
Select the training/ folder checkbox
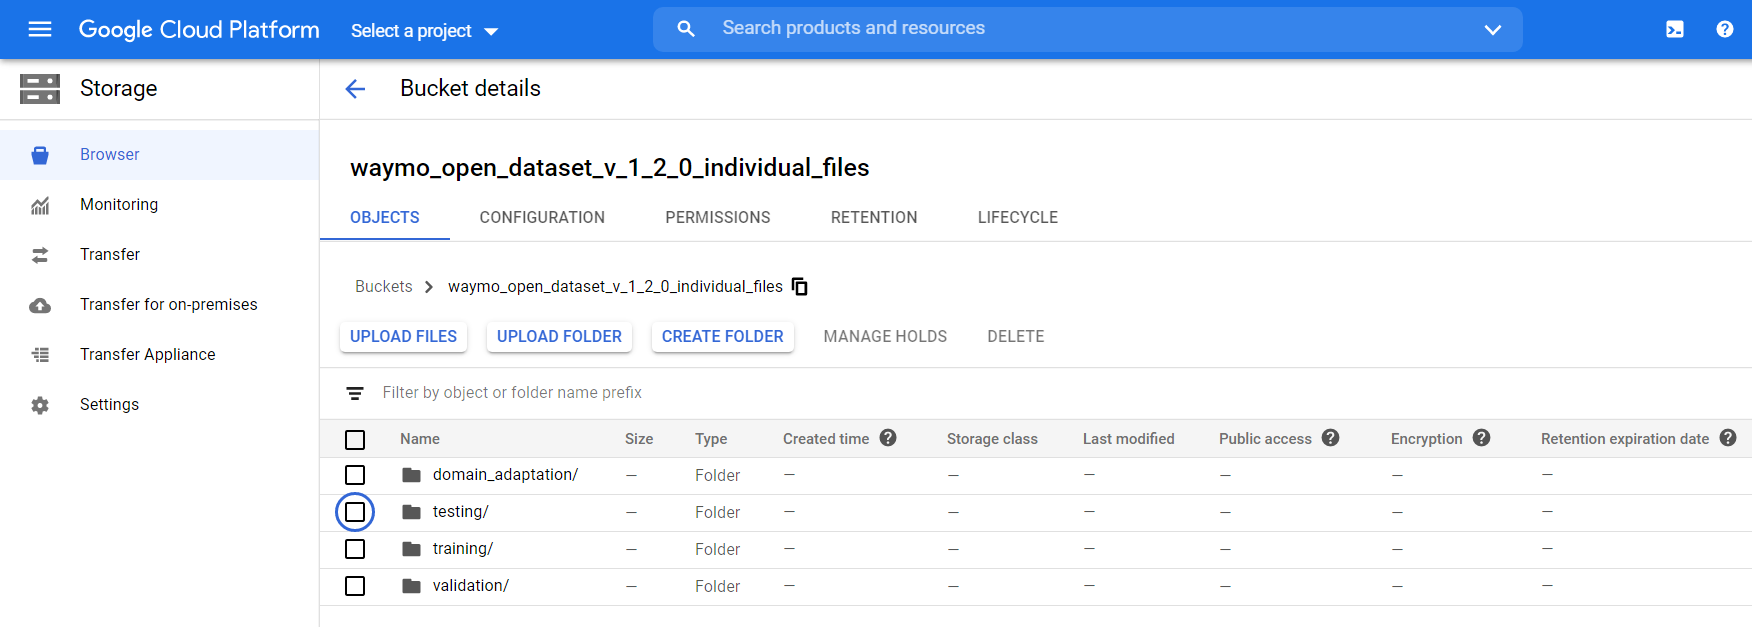355,549
